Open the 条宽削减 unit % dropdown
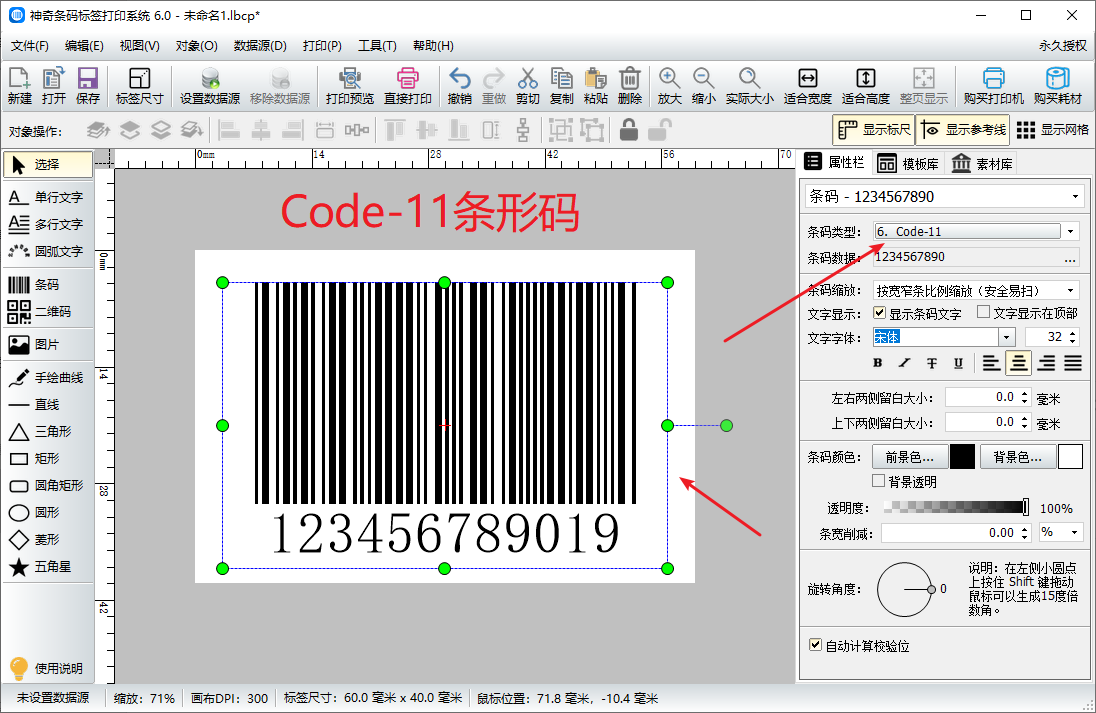 (1076, 533)
